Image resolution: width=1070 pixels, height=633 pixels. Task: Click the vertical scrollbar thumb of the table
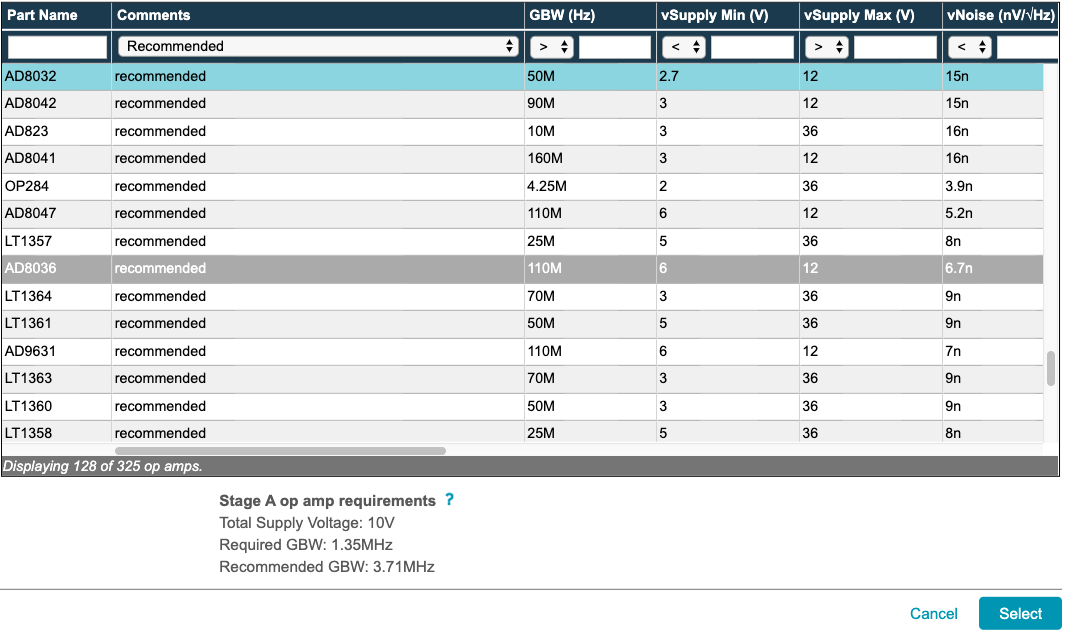1051,368
